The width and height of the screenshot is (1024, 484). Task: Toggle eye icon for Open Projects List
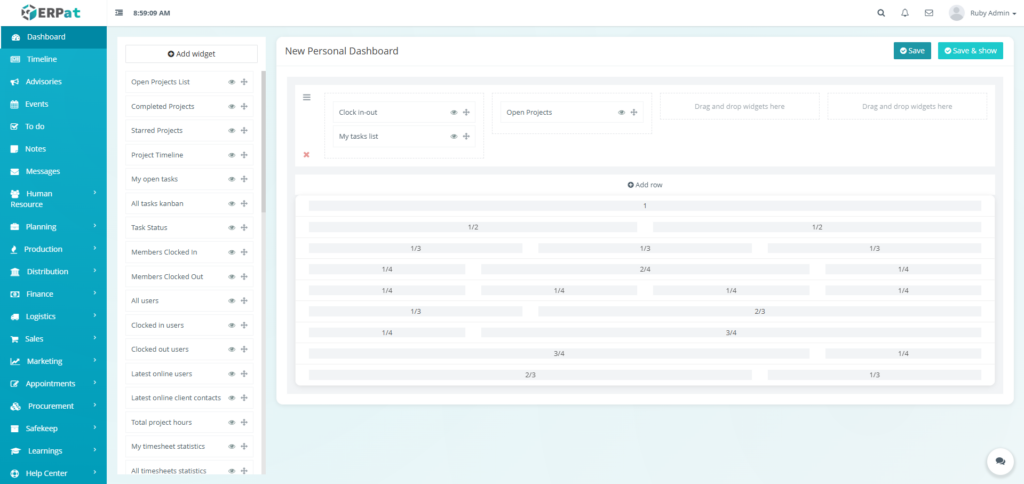[232, 82]
